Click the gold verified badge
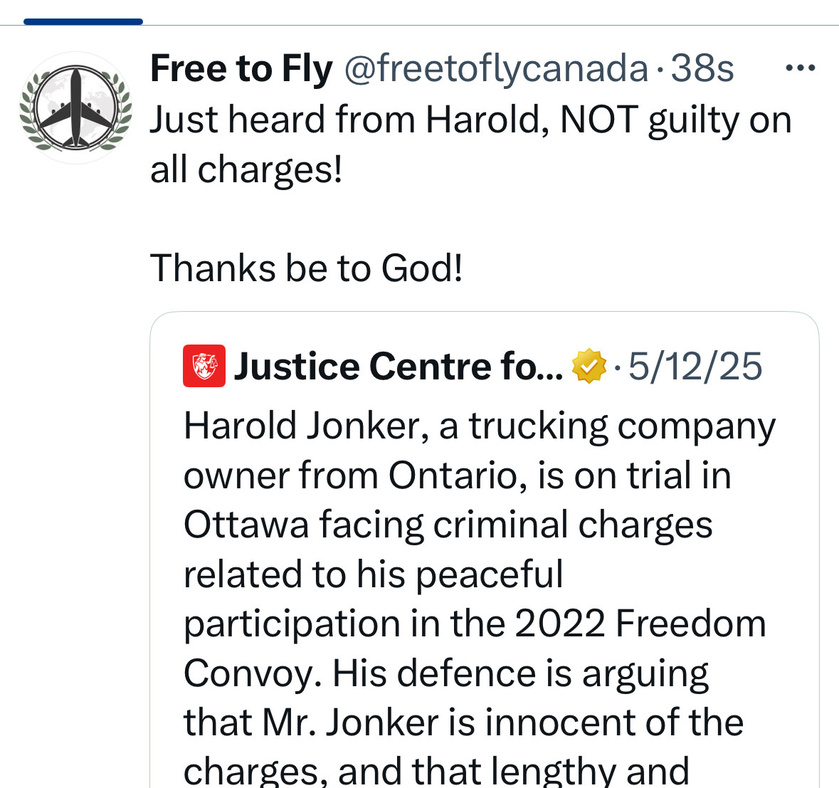Viewport: 839px width, 788px height. click(589, 366)
